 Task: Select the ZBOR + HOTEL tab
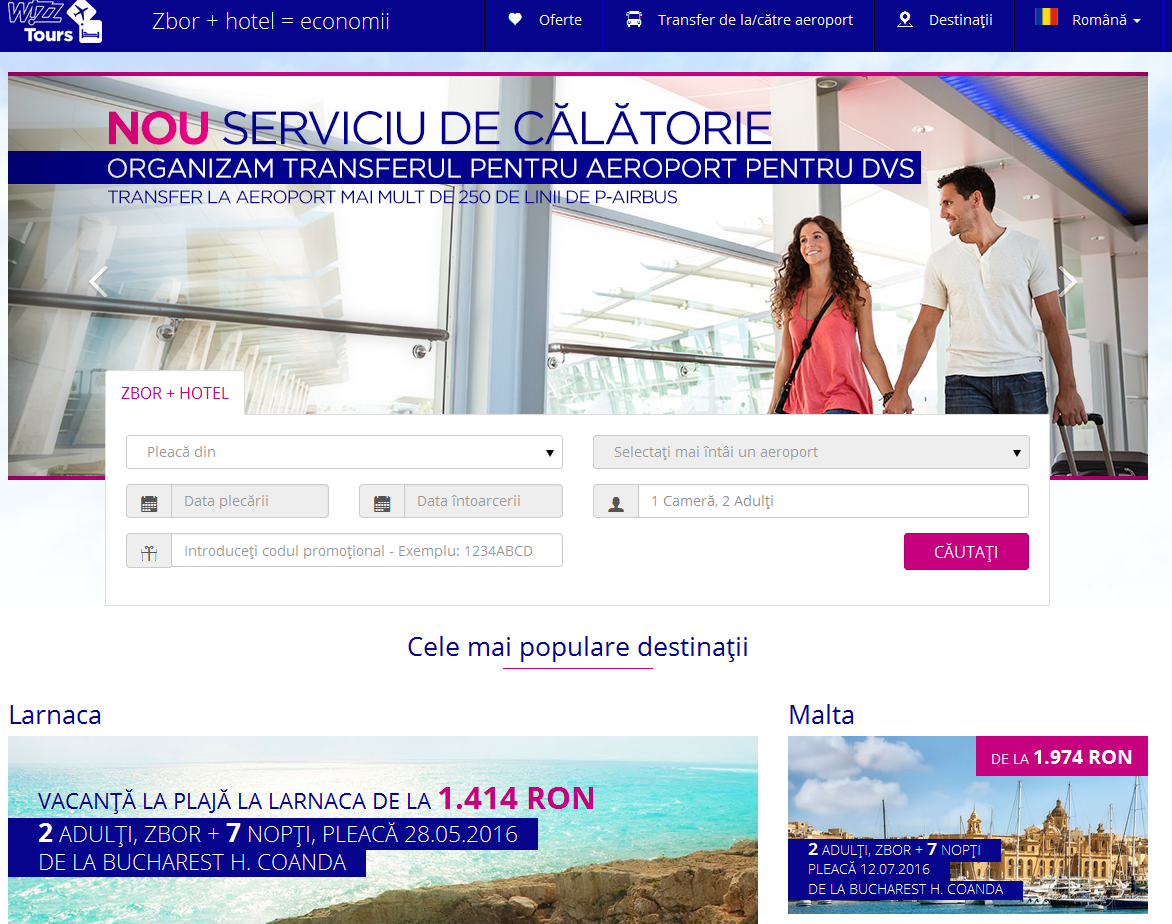[x=175, y=393]
